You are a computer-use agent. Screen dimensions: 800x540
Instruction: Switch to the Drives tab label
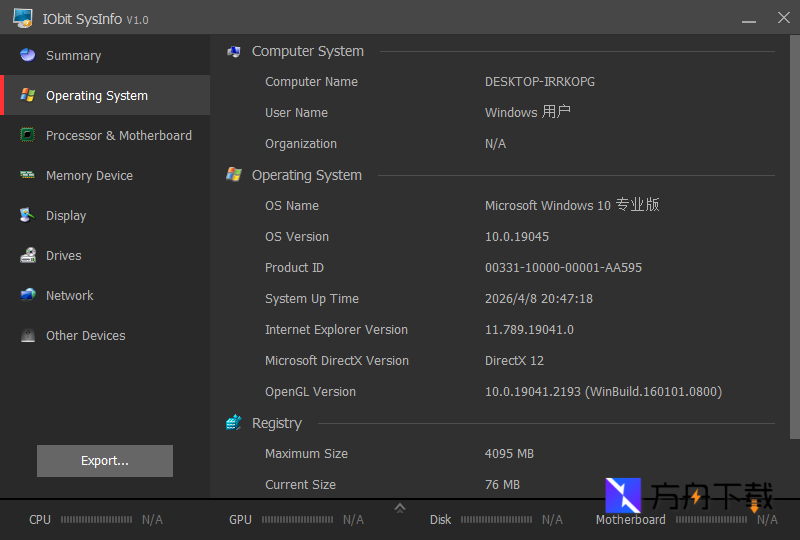pos(64,255)
